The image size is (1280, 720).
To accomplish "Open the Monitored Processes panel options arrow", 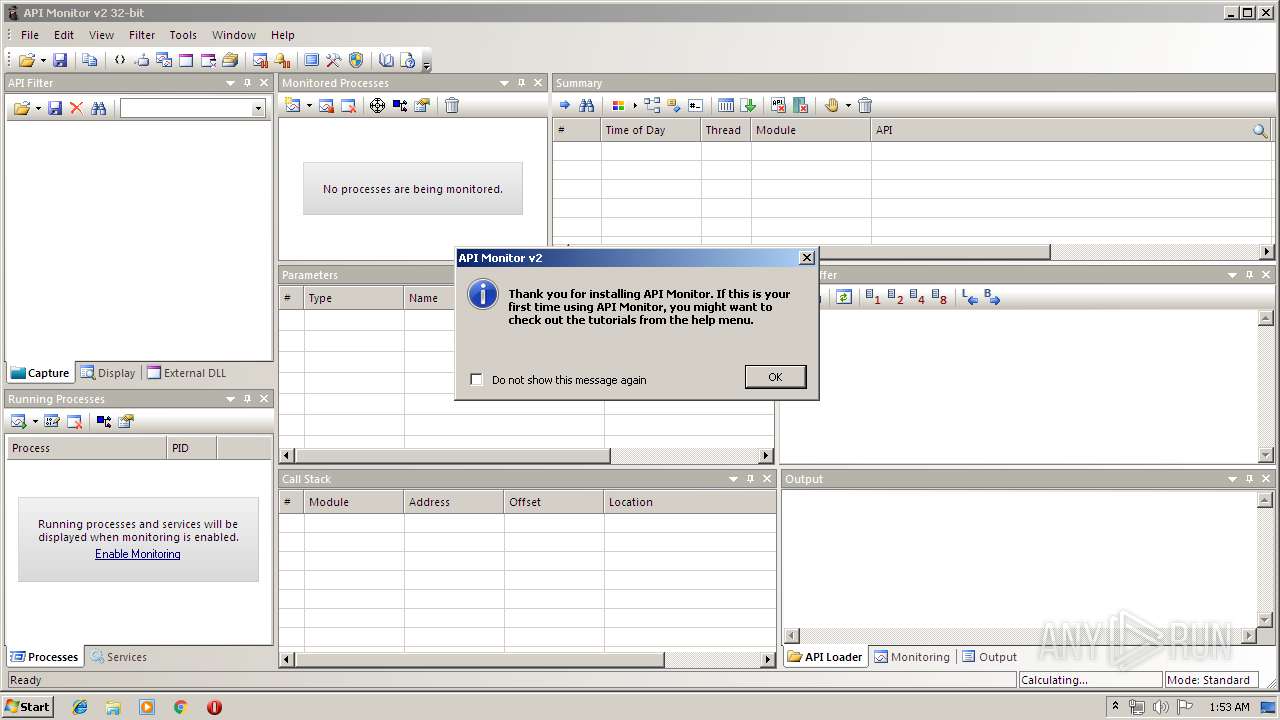I will [504, 83].
